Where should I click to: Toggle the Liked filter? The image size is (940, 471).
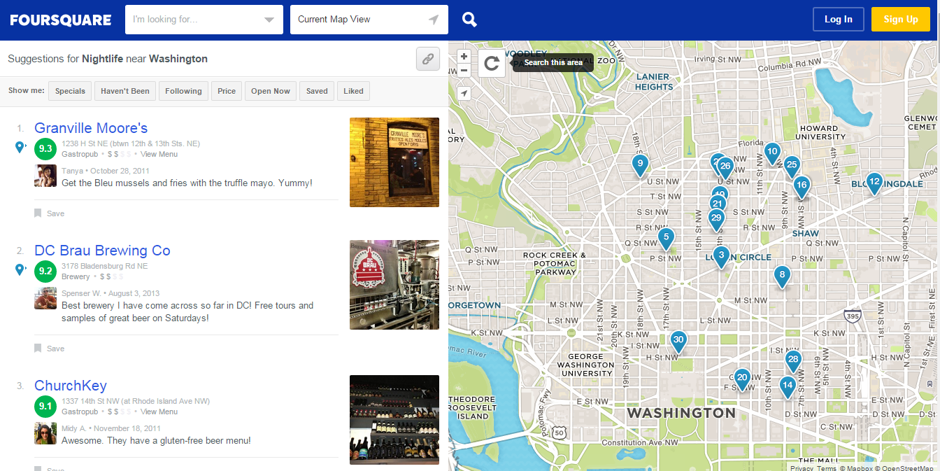(353, 91)
